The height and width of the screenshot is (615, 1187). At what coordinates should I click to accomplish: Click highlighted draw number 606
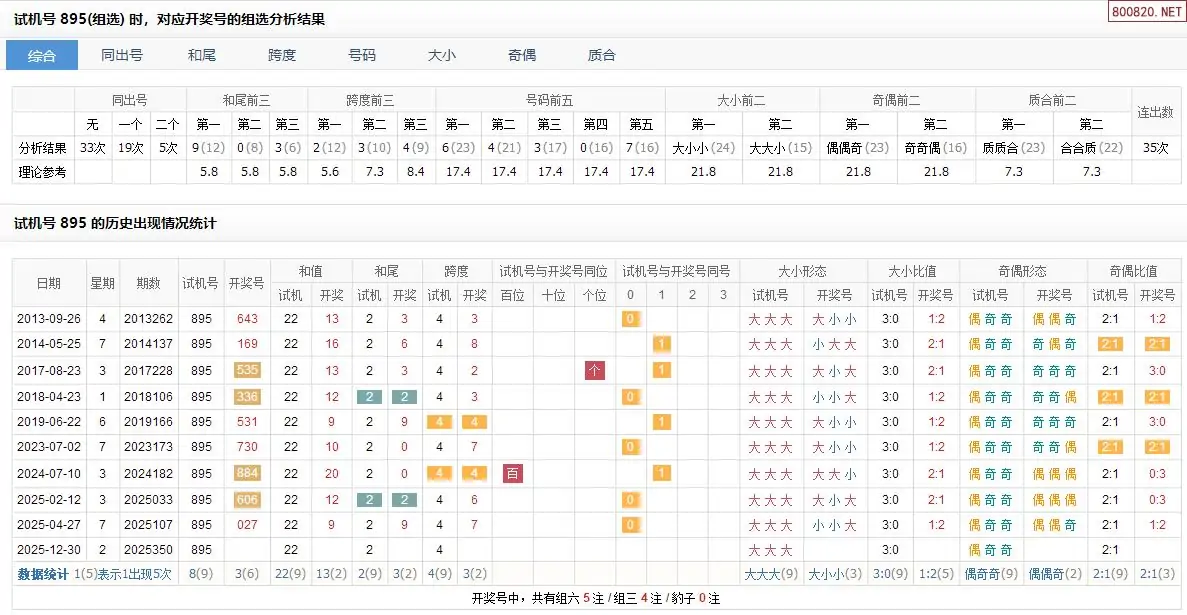[x=246, y=500]
